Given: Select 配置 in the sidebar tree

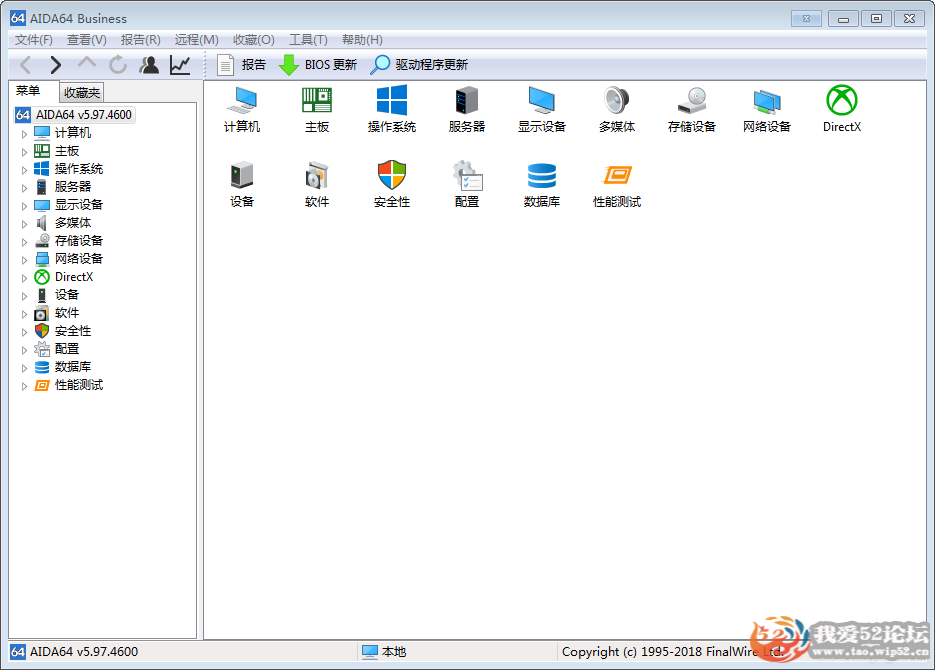Looking at the screenshot, I should (67, 349).
